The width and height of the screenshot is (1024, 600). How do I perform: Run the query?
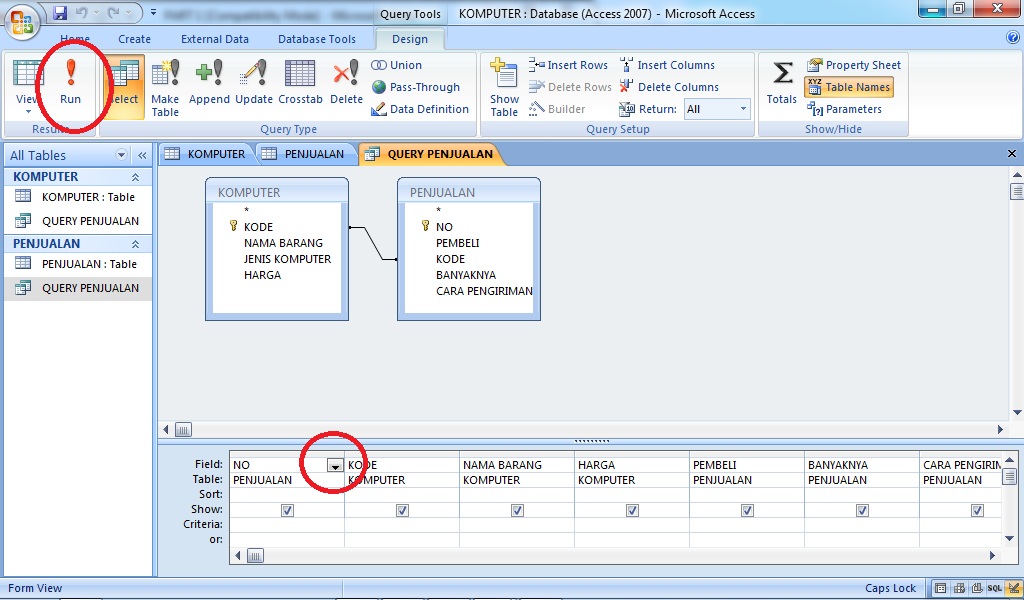pos(70,85)
